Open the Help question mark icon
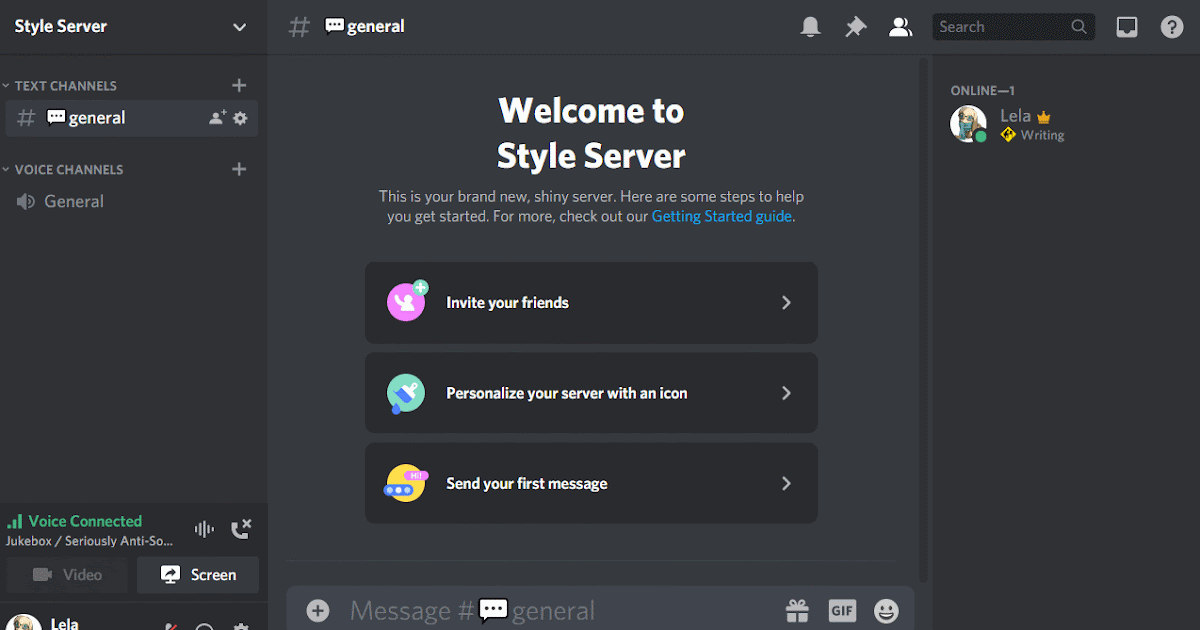This screenshot has height=630, width=1200. click(x=1172, y=27)
